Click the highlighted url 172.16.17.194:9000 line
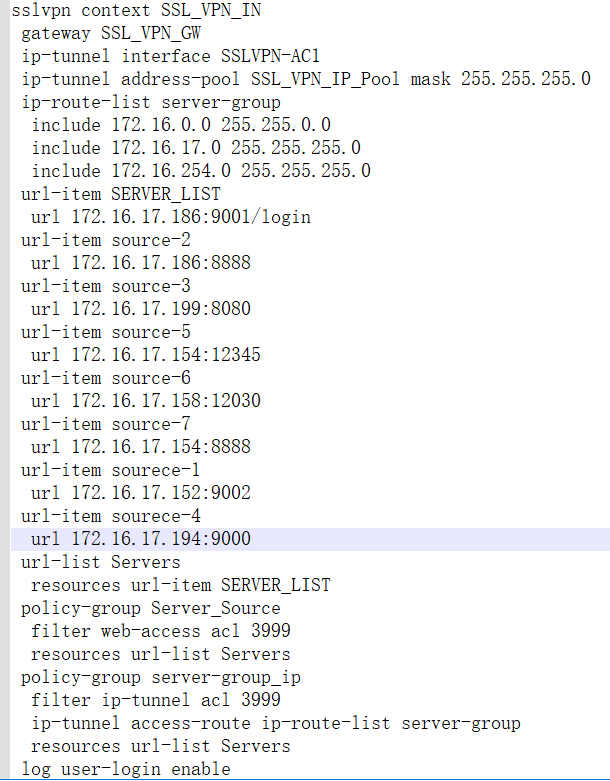This screenshot has height=781, width=610. (140, 539)
